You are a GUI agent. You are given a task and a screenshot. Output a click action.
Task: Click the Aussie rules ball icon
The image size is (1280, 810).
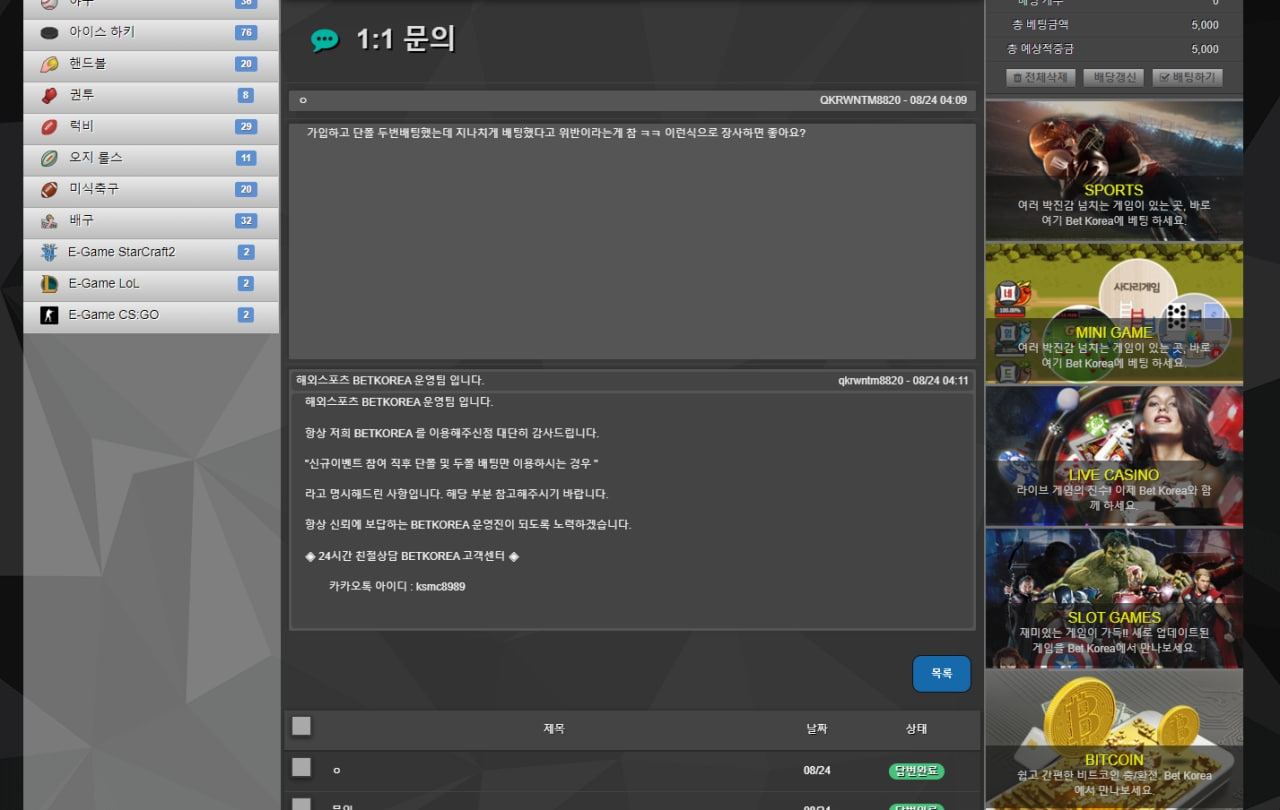tap(49, 158)
